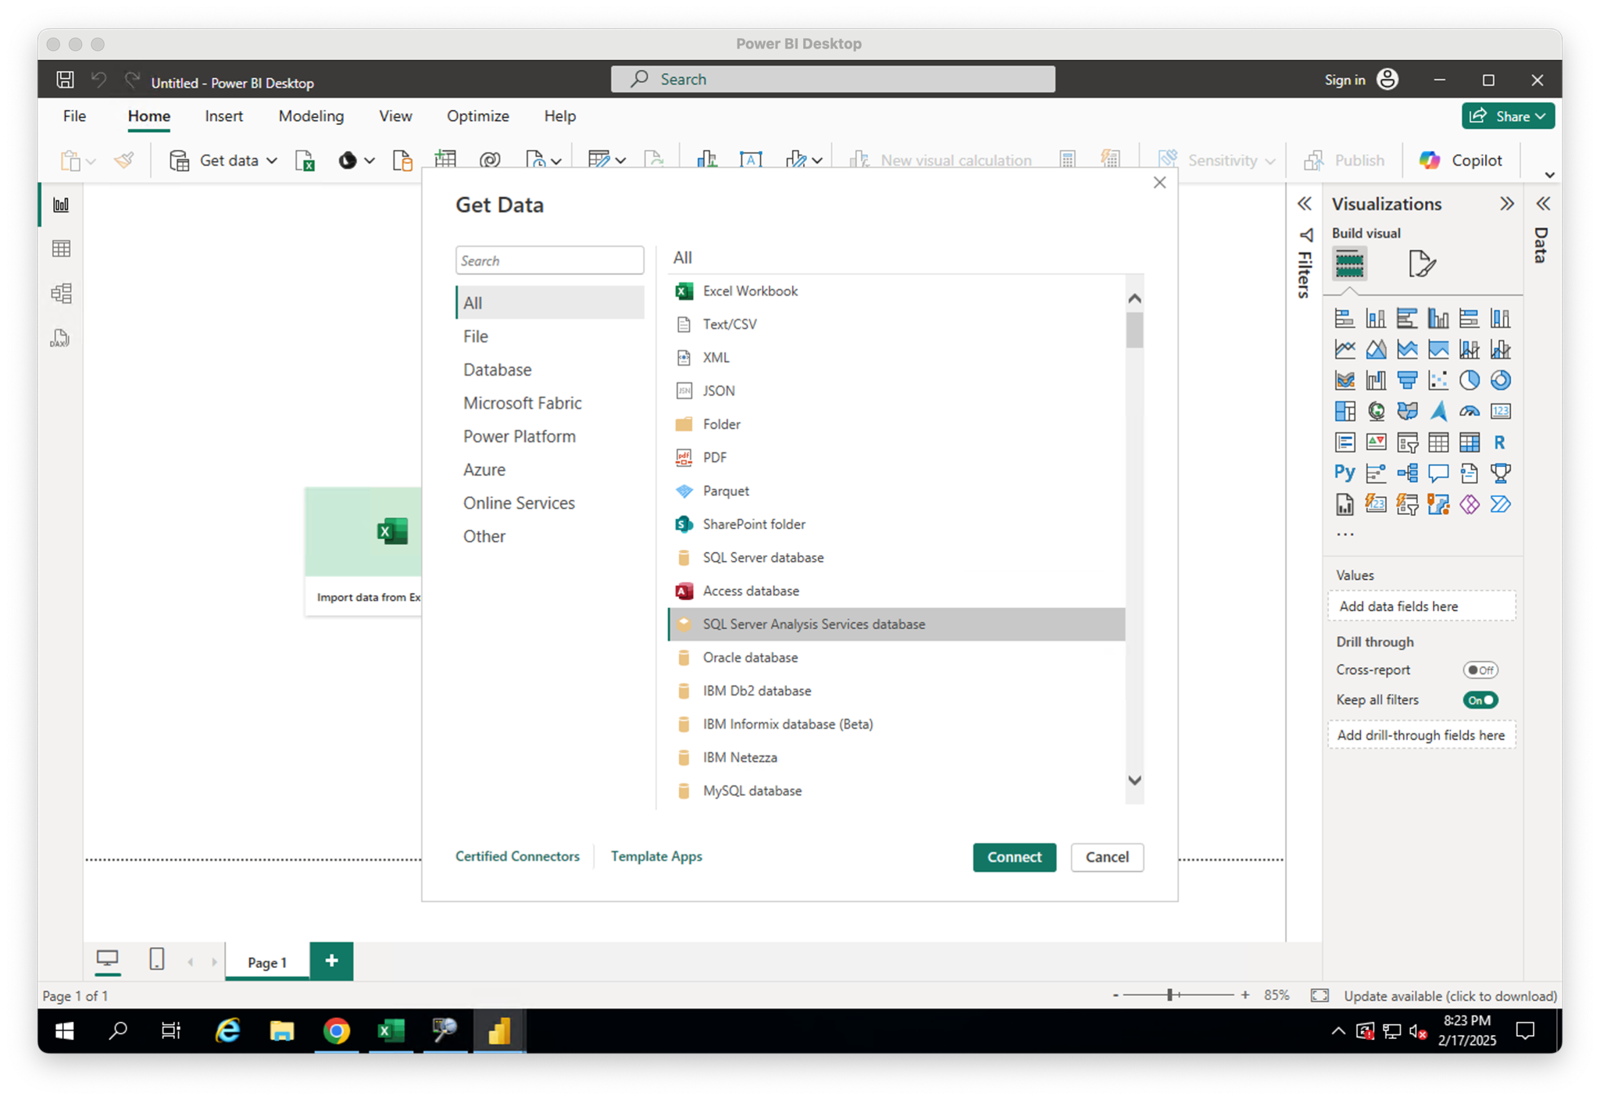Select the Database category
Viewport: 1600px width, 1100px height.
click(x=550, y=370)
